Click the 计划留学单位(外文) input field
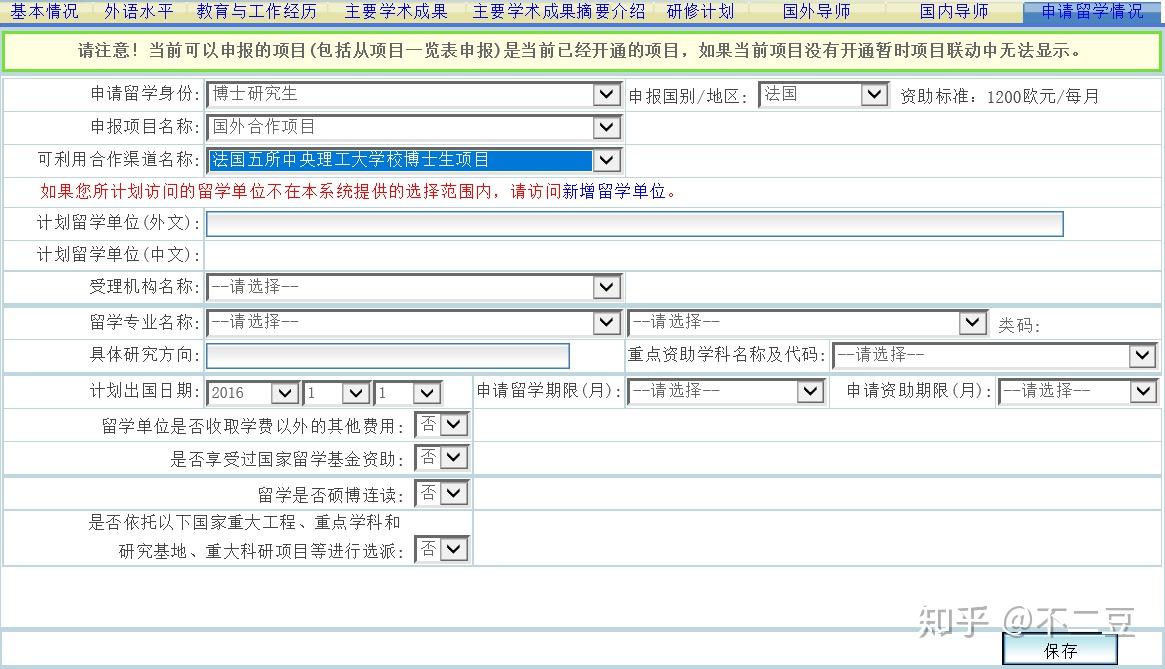Image resolution: width=1165 pixels, height=669 pixels. tap(634, 224)
